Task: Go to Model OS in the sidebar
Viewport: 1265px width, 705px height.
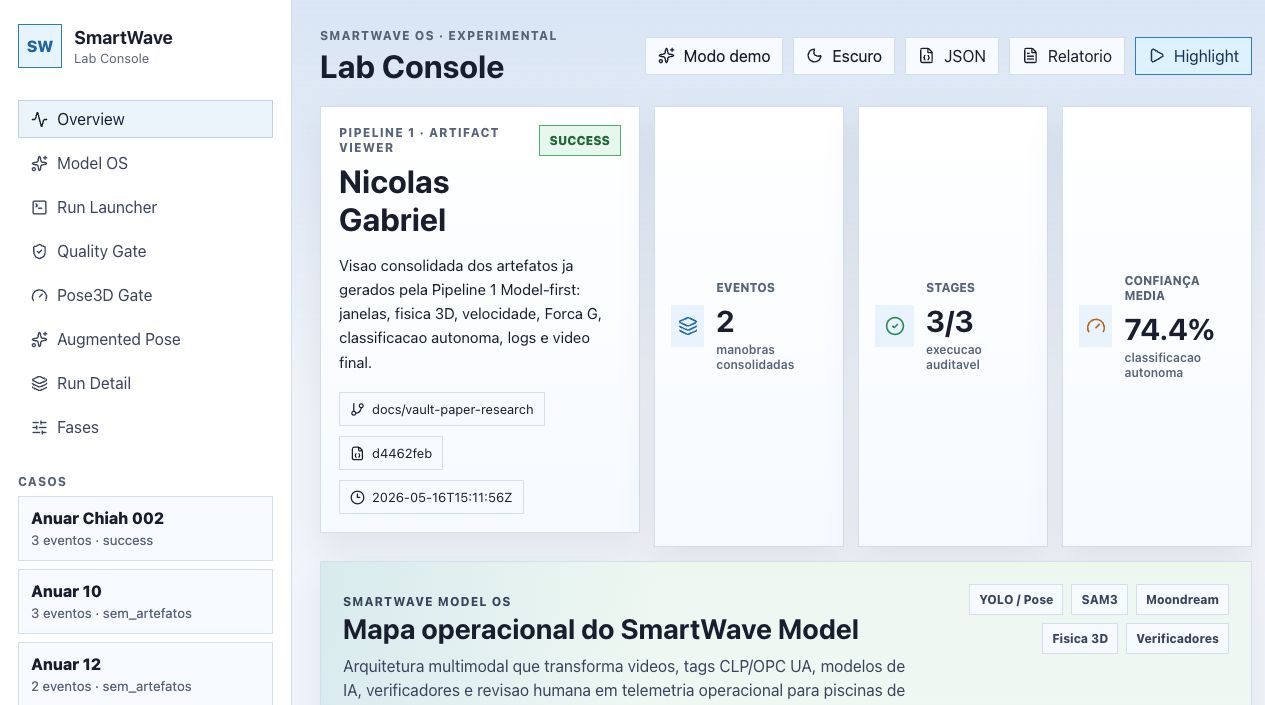Action: tap(145, 163)
